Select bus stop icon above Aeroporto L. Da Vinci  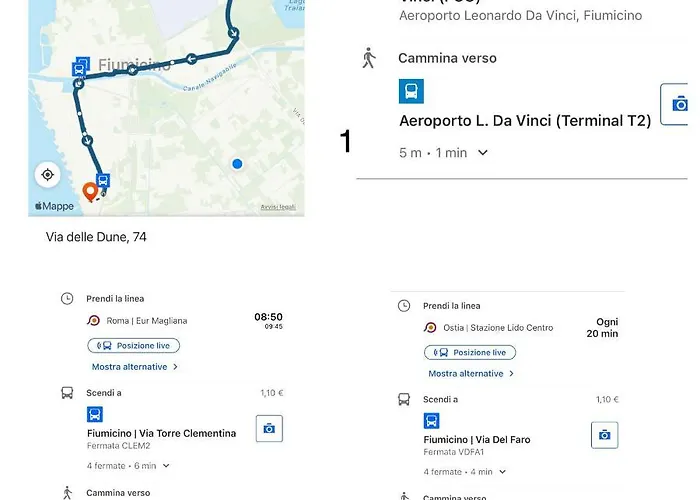(411, 92)
